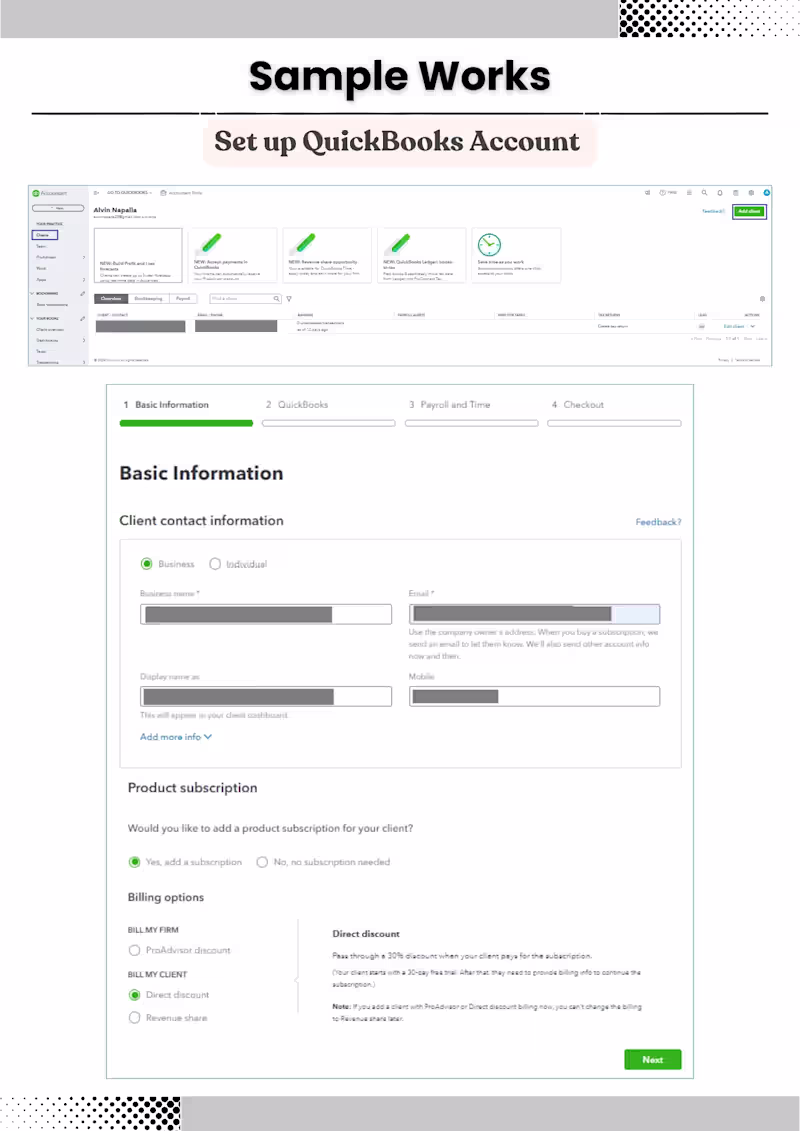Open Build Profit and Loss forecasts card
The height and width of the screenshot is (1131, 800).
139,255
